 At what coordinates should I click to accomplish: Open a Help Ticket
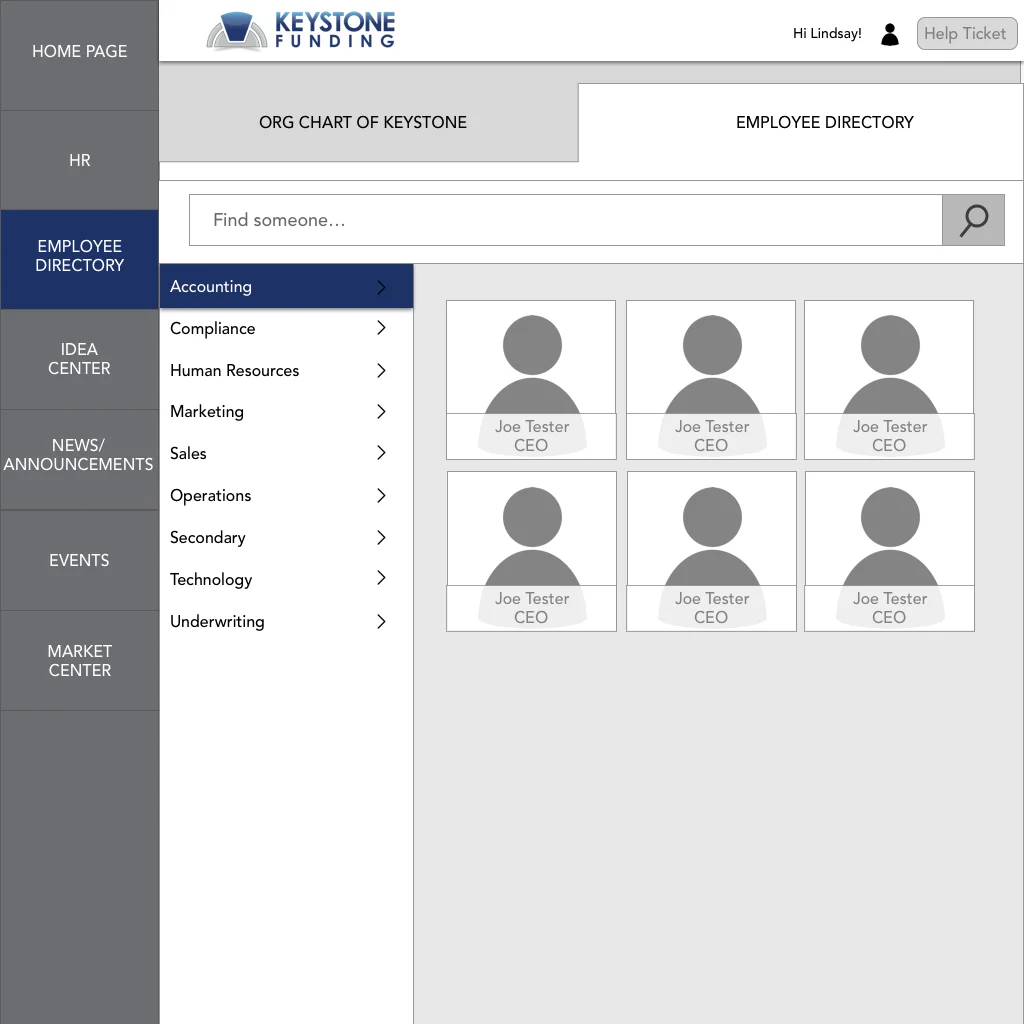[967, 33]
